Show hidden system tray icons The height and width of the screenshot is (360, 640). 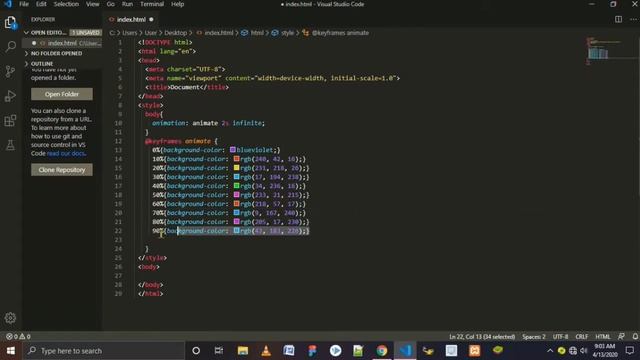pyautogui.click(x=550, y=351)
